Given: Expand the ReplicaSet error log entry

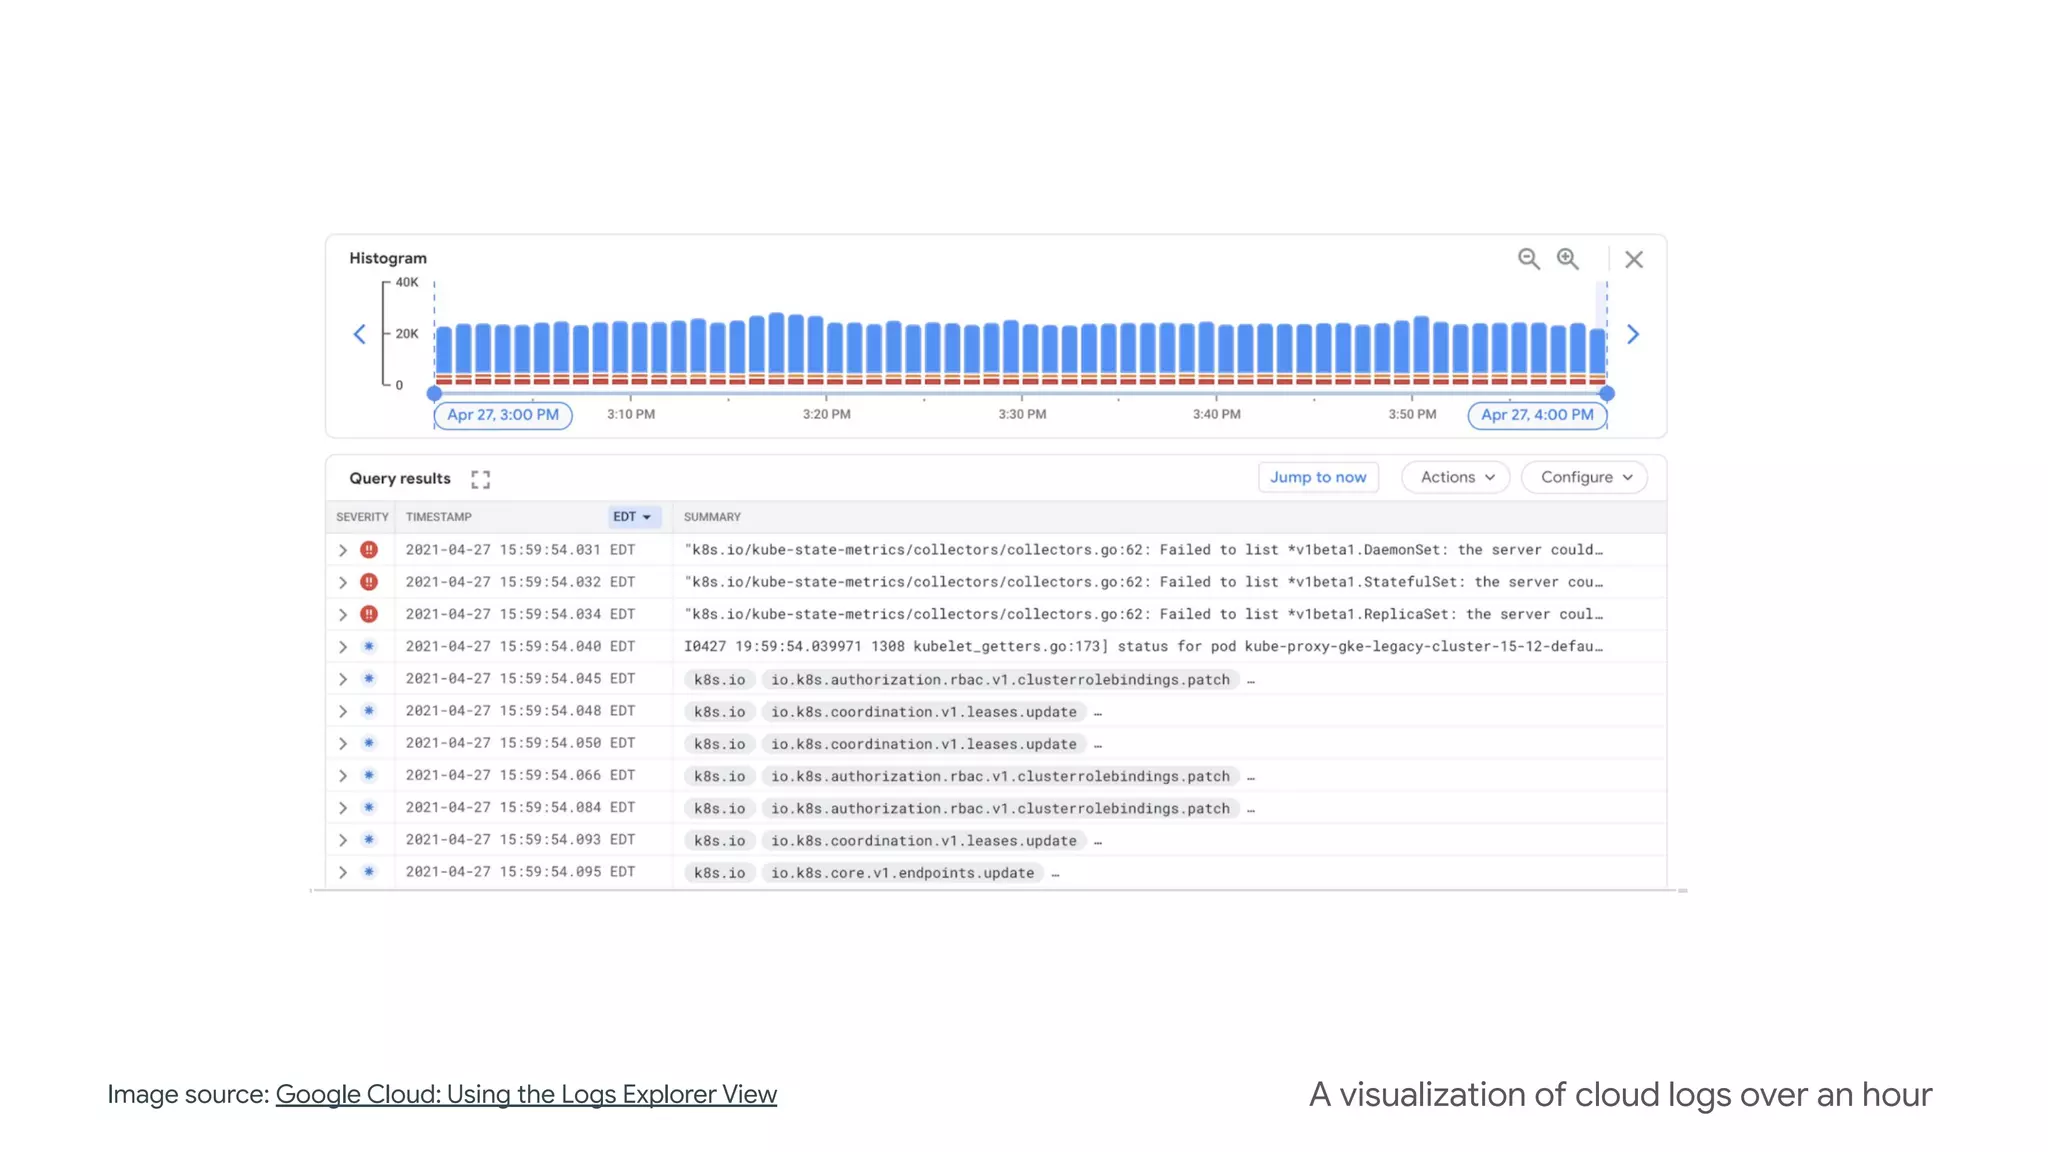Looking at the screenshot, I should click(343, 614).
